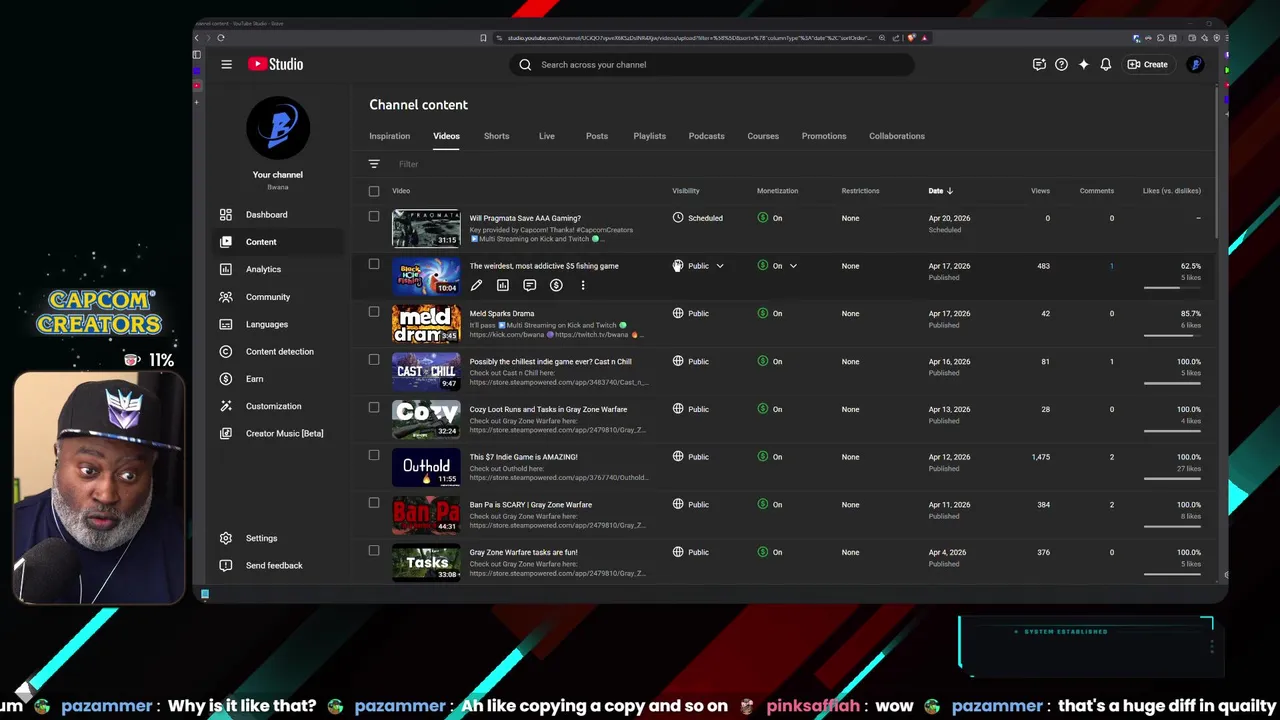Check the Cozy Loot Runs video checkbox
1280x720 pixels.
[374, 407]
